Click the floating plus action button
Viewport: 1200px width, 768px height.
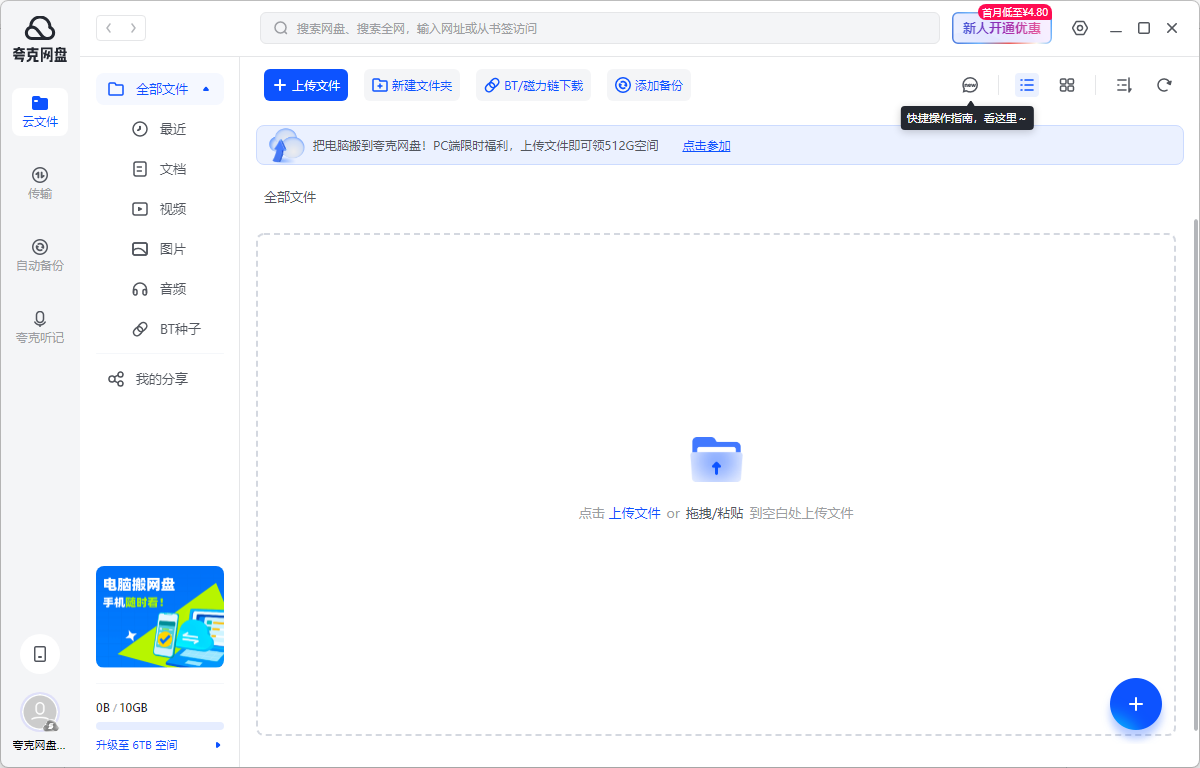click(x=1135, y=704)
